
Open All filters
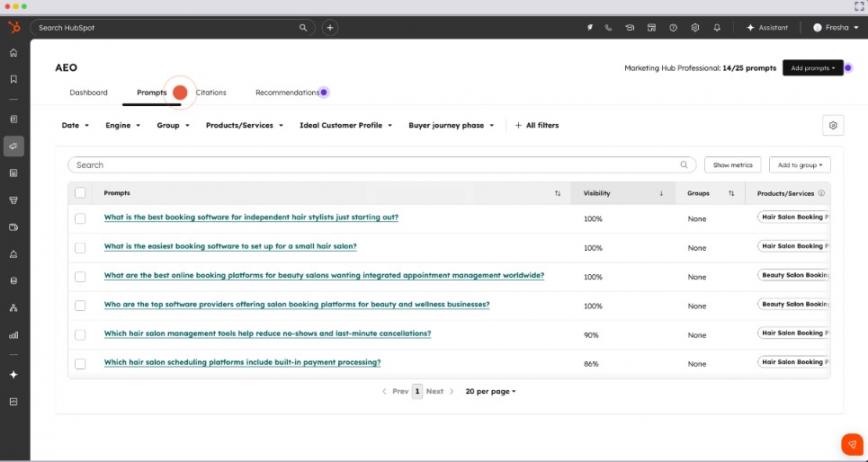point(537,126)
